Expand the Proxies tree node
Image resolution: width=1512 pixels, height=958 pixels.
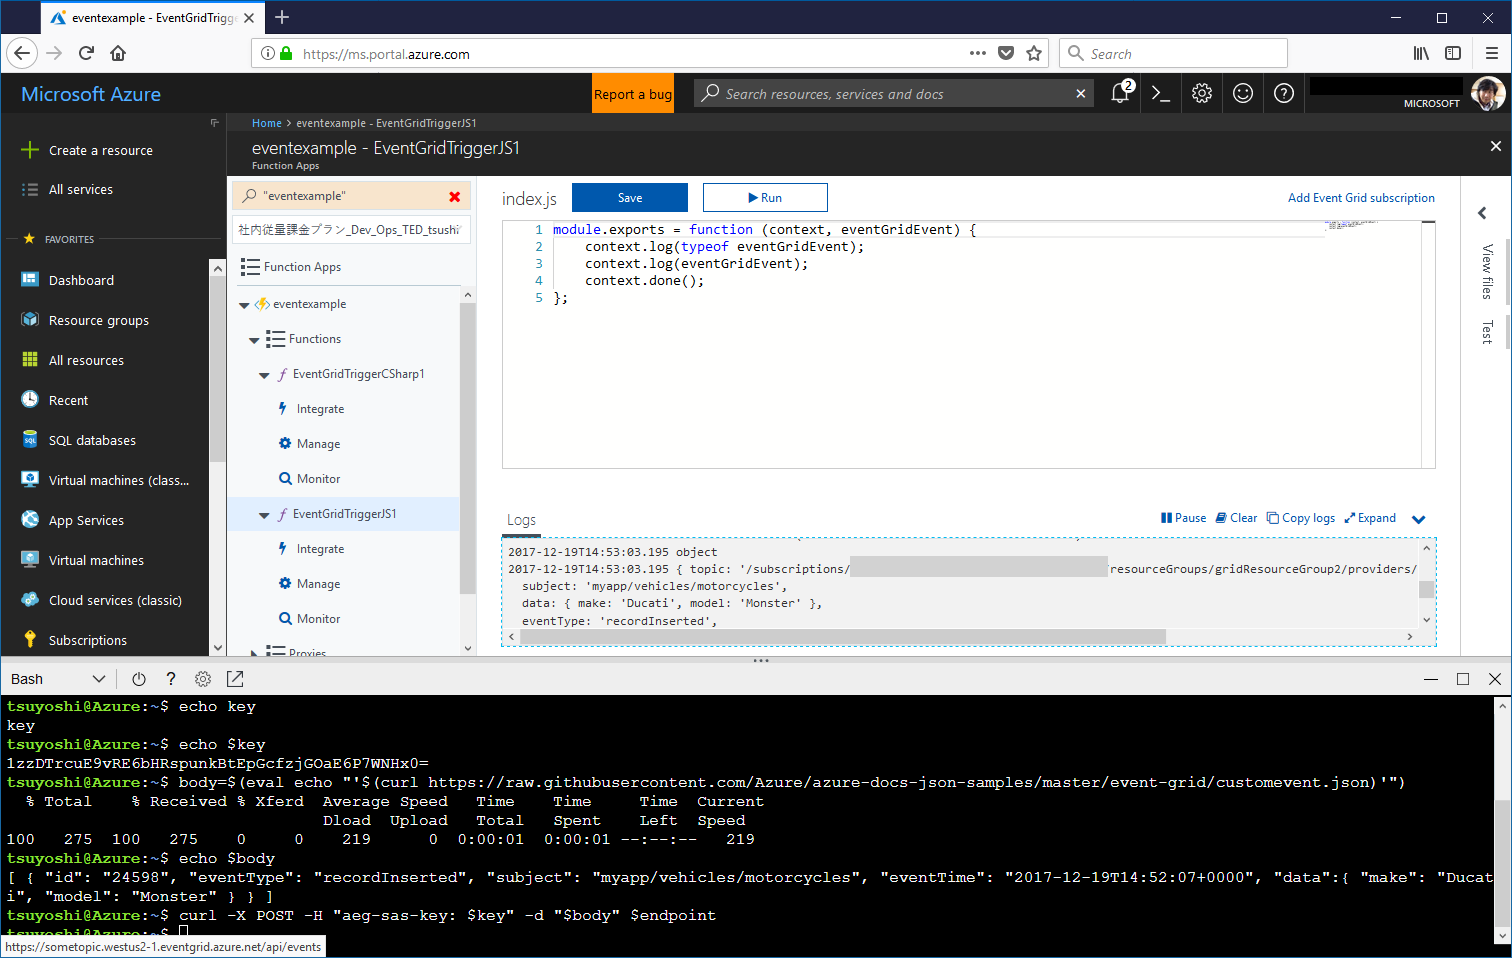(254, 653)
